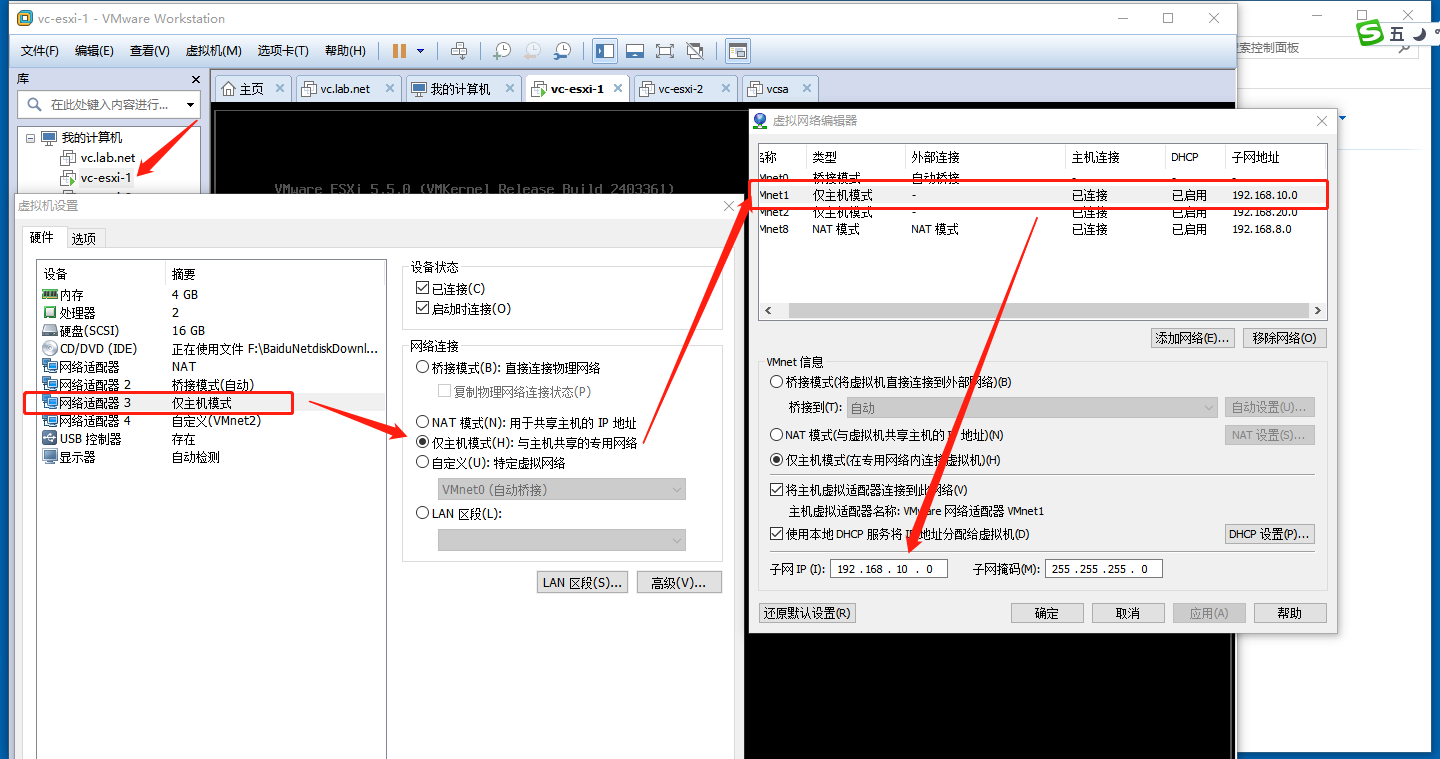Open the 选项卡(T) menu

point(283,51)
